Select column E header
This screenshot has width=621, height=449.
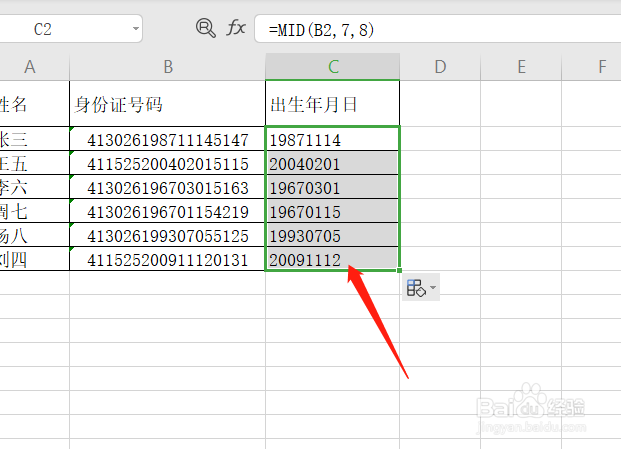521,67
